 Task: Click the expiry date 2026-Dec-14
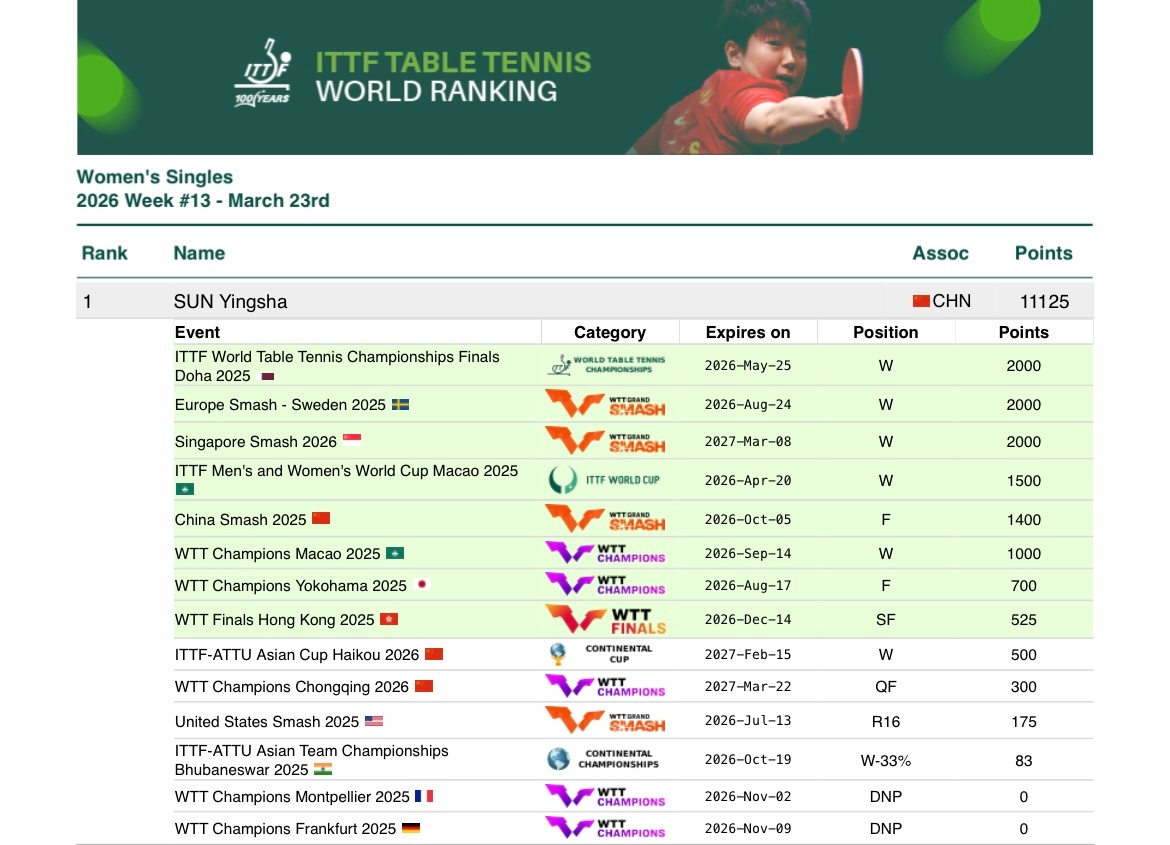tap(748, 620)
